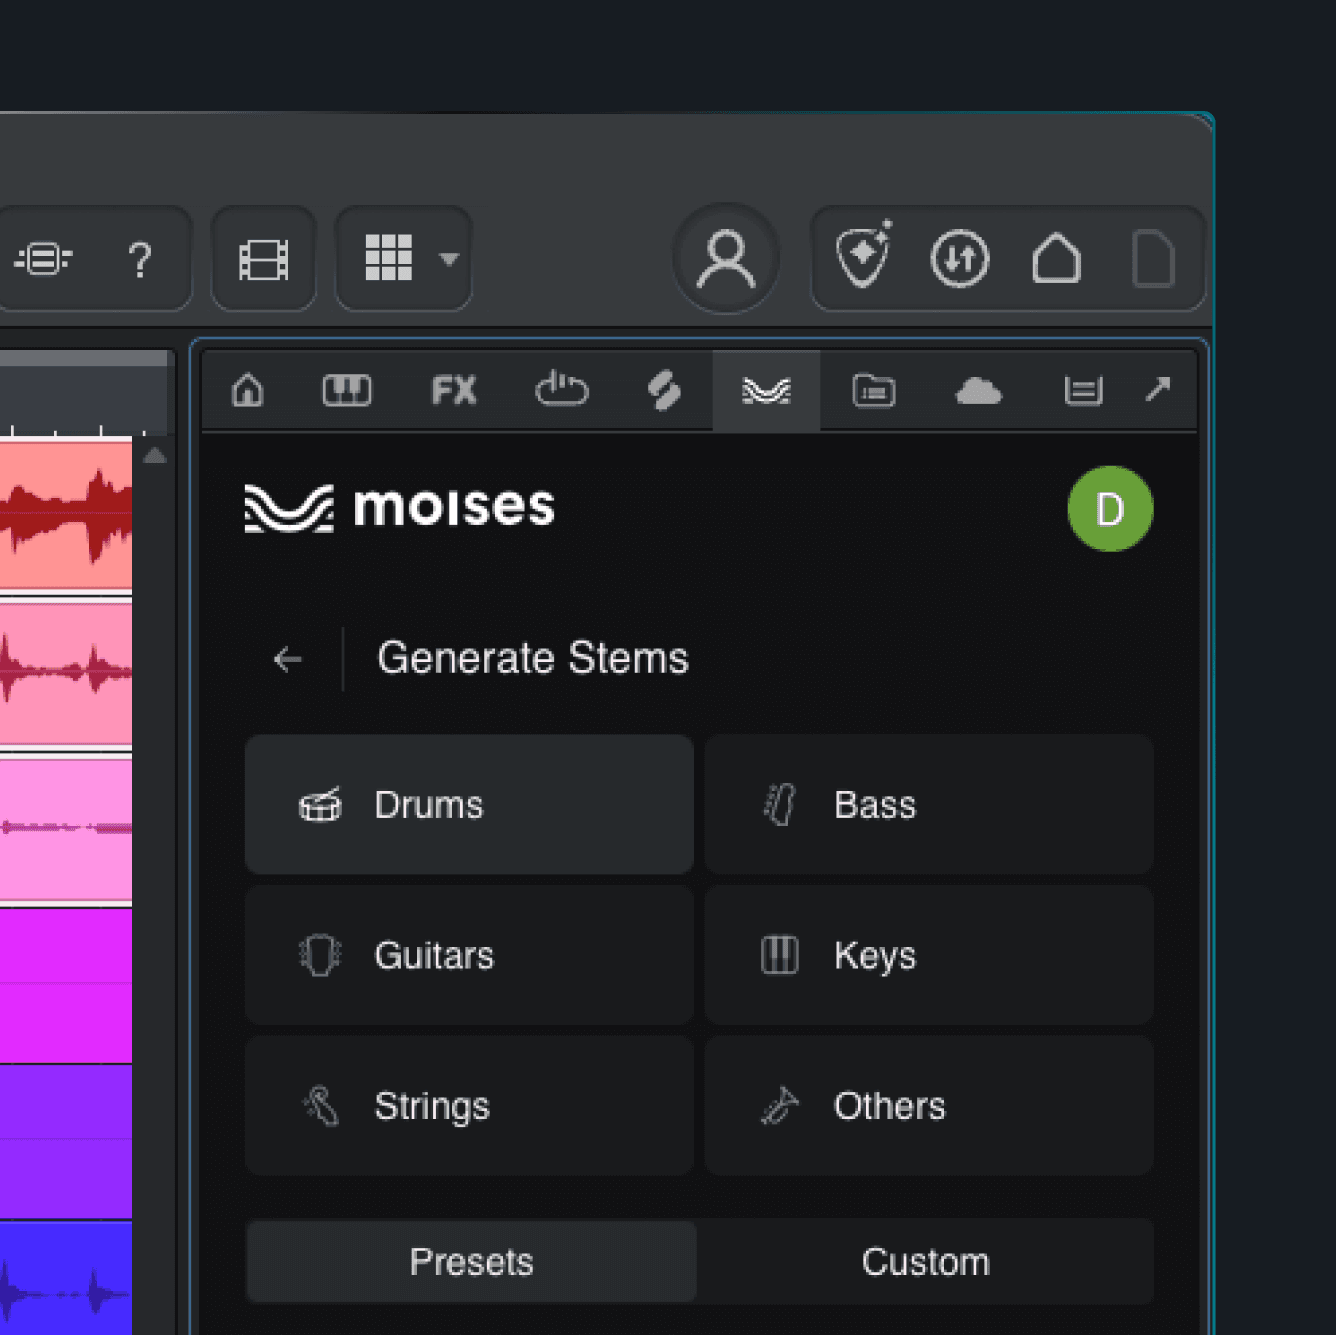Image resolution: width=1336 pixels, height=1335 pixels.
Task: Click the Generate Stems heading
Action: point(533,658)
